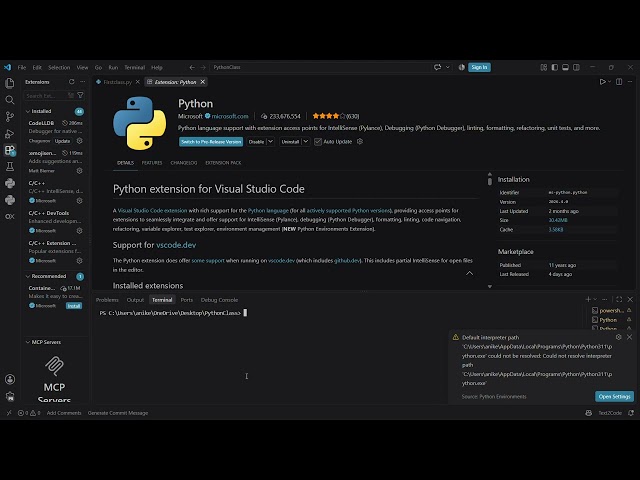Update the CodeLLDB extension
The width and height of the screenshot is (640, 480).
tap(62, 141)
